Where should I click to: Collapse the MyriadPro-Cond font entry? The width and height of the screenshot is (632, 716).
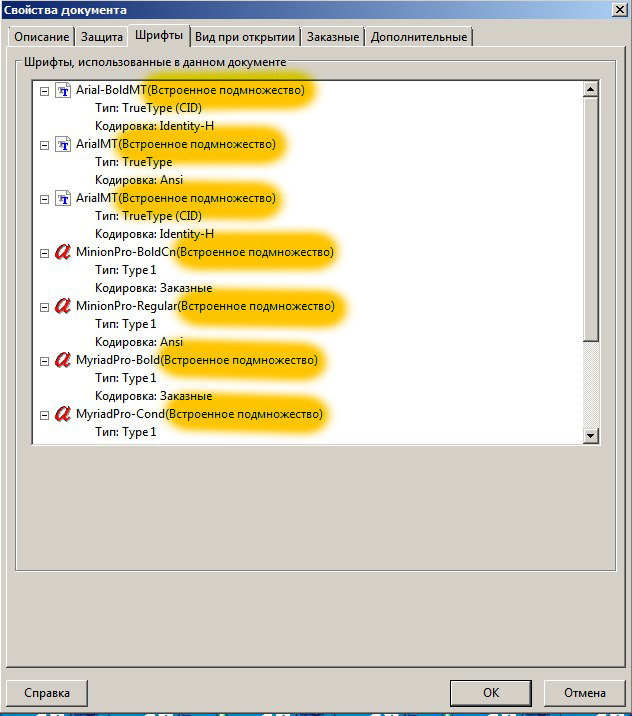tap(44, 415)
